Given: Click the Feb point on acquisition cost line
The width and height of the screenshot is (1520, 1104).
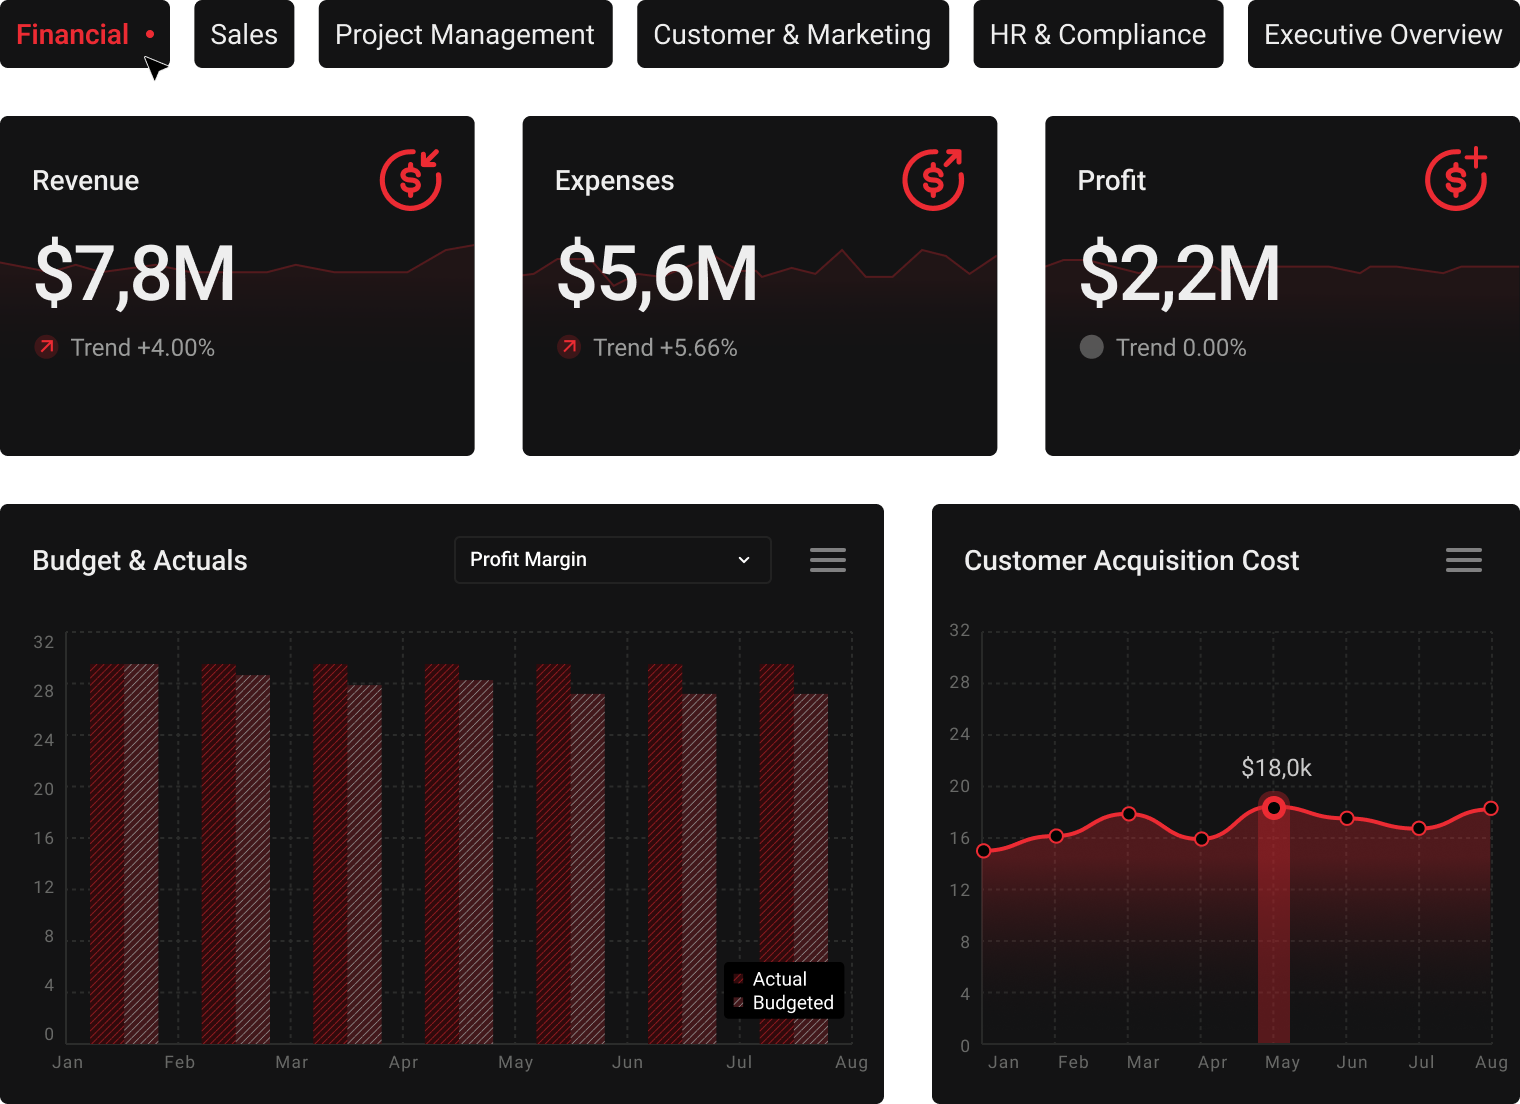Looking at the screenshot, I should tap(1056, 836).
